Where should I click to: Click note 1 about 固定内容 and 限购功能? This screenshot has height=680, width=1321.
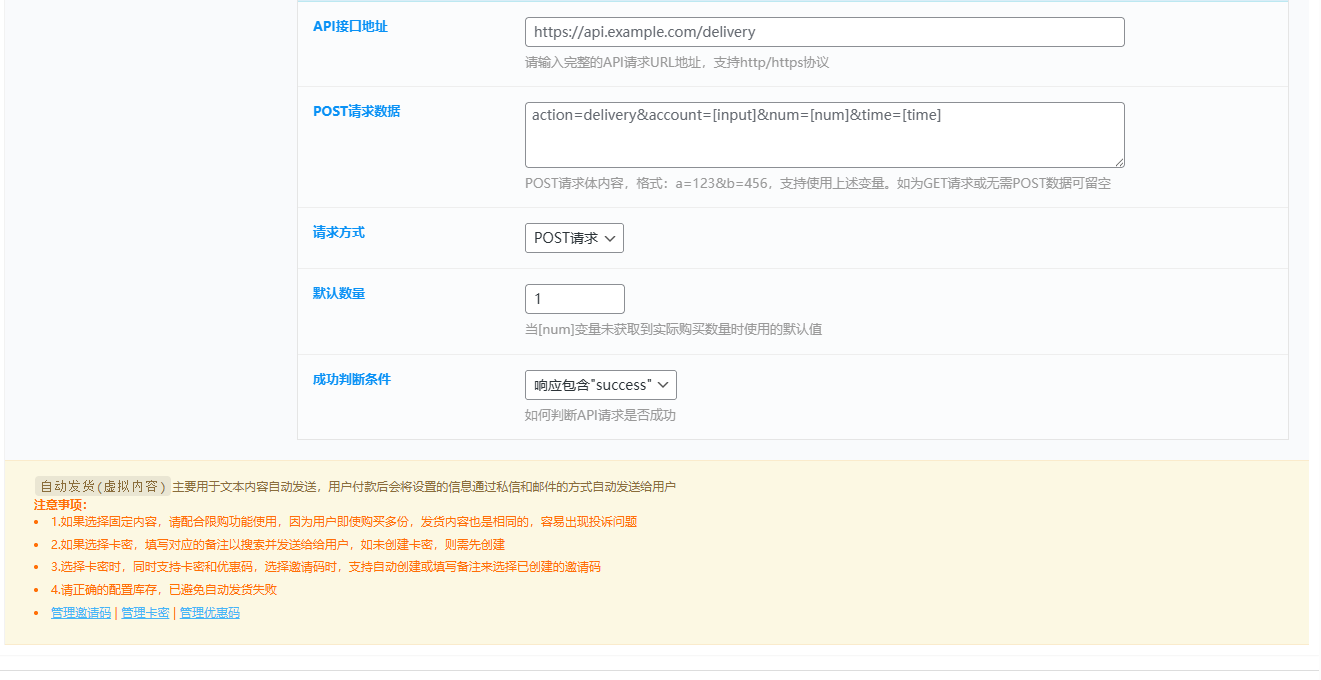click(344, 521)
